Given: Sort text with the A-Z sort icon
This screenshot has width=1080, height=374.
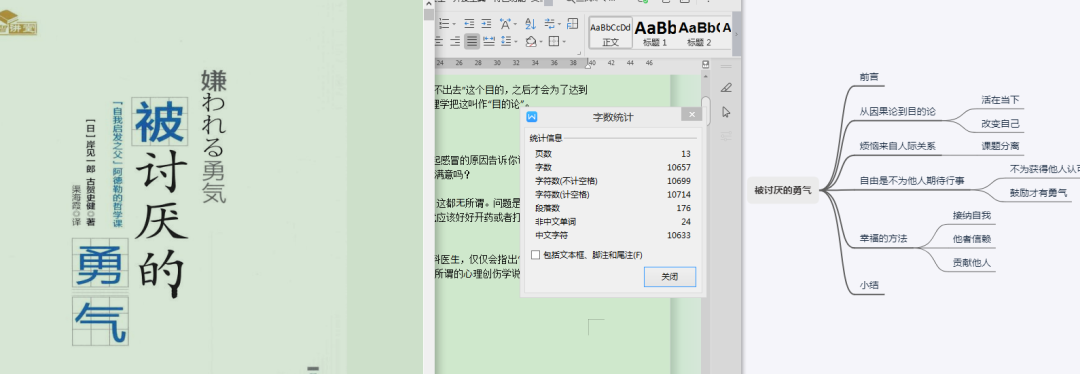Looking at the screenshot, I should pos(530,23).
